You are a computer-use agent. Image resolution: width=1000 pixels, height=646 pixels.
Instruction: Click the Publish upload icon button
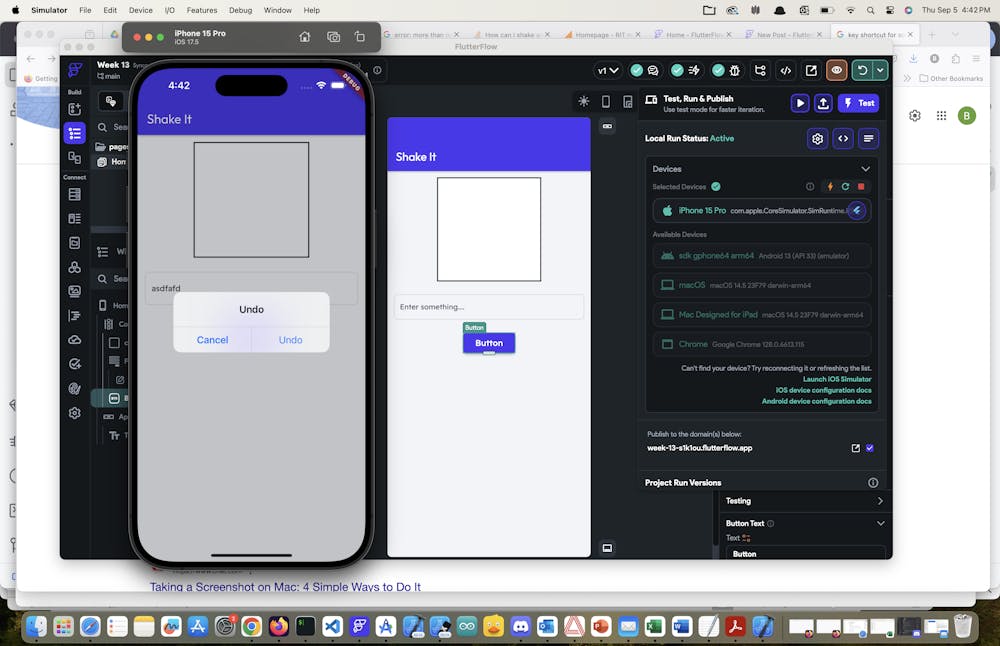click(x=823, y=103)
